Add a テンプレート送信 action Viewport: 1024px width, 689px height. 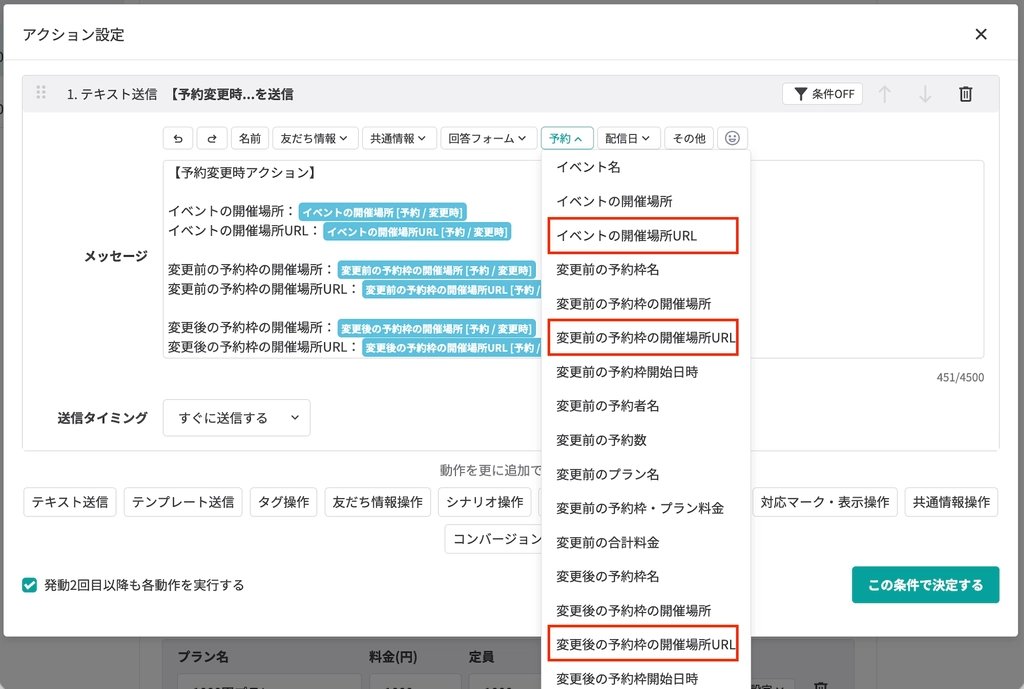click(x=183, y=502)
